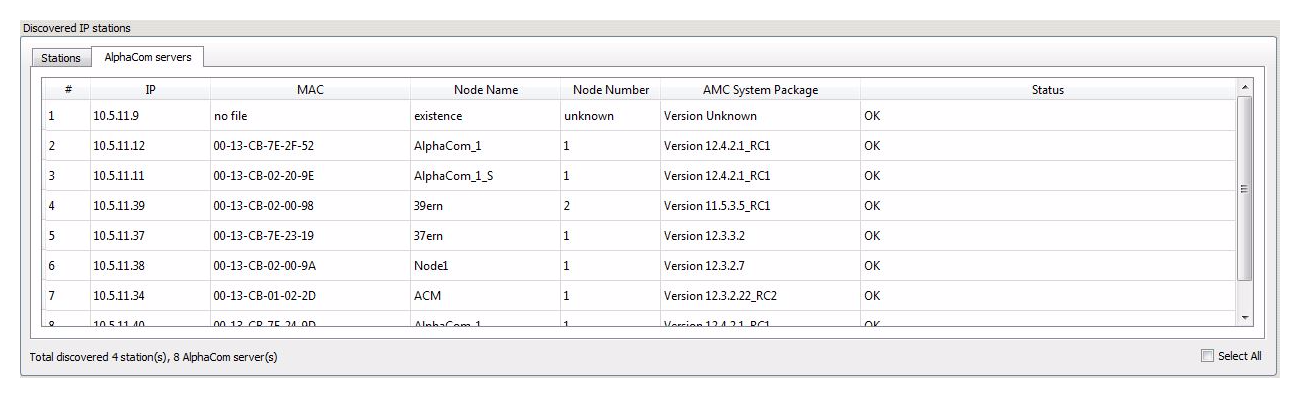Click MAC 00-13-CB-01-02-2D

(x=311, y=296)
